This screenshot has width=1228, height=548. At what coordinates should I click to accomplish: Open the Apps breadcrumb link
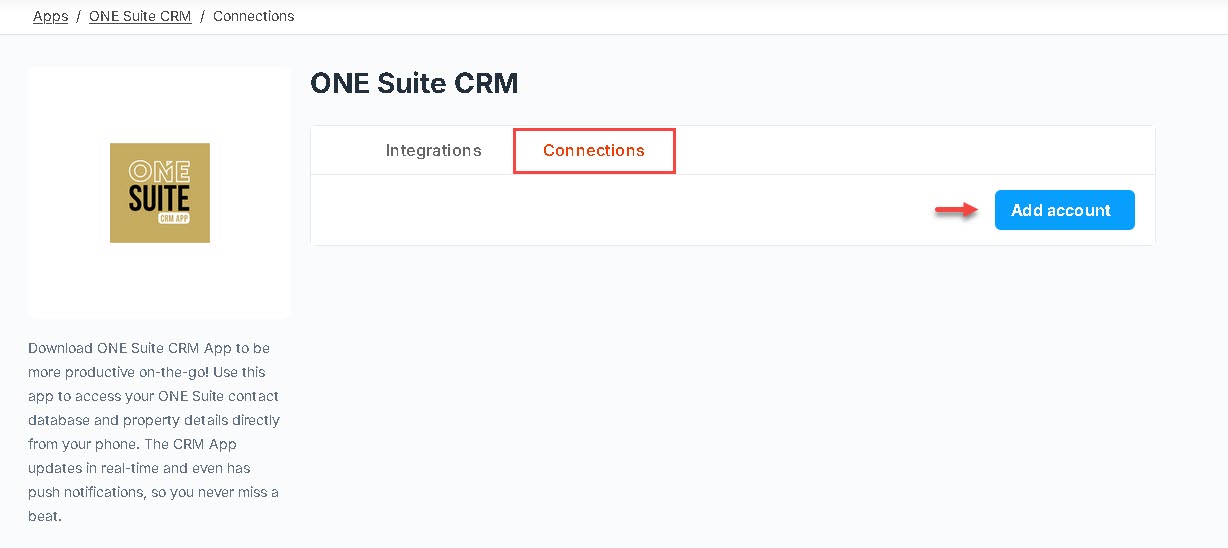50,16
